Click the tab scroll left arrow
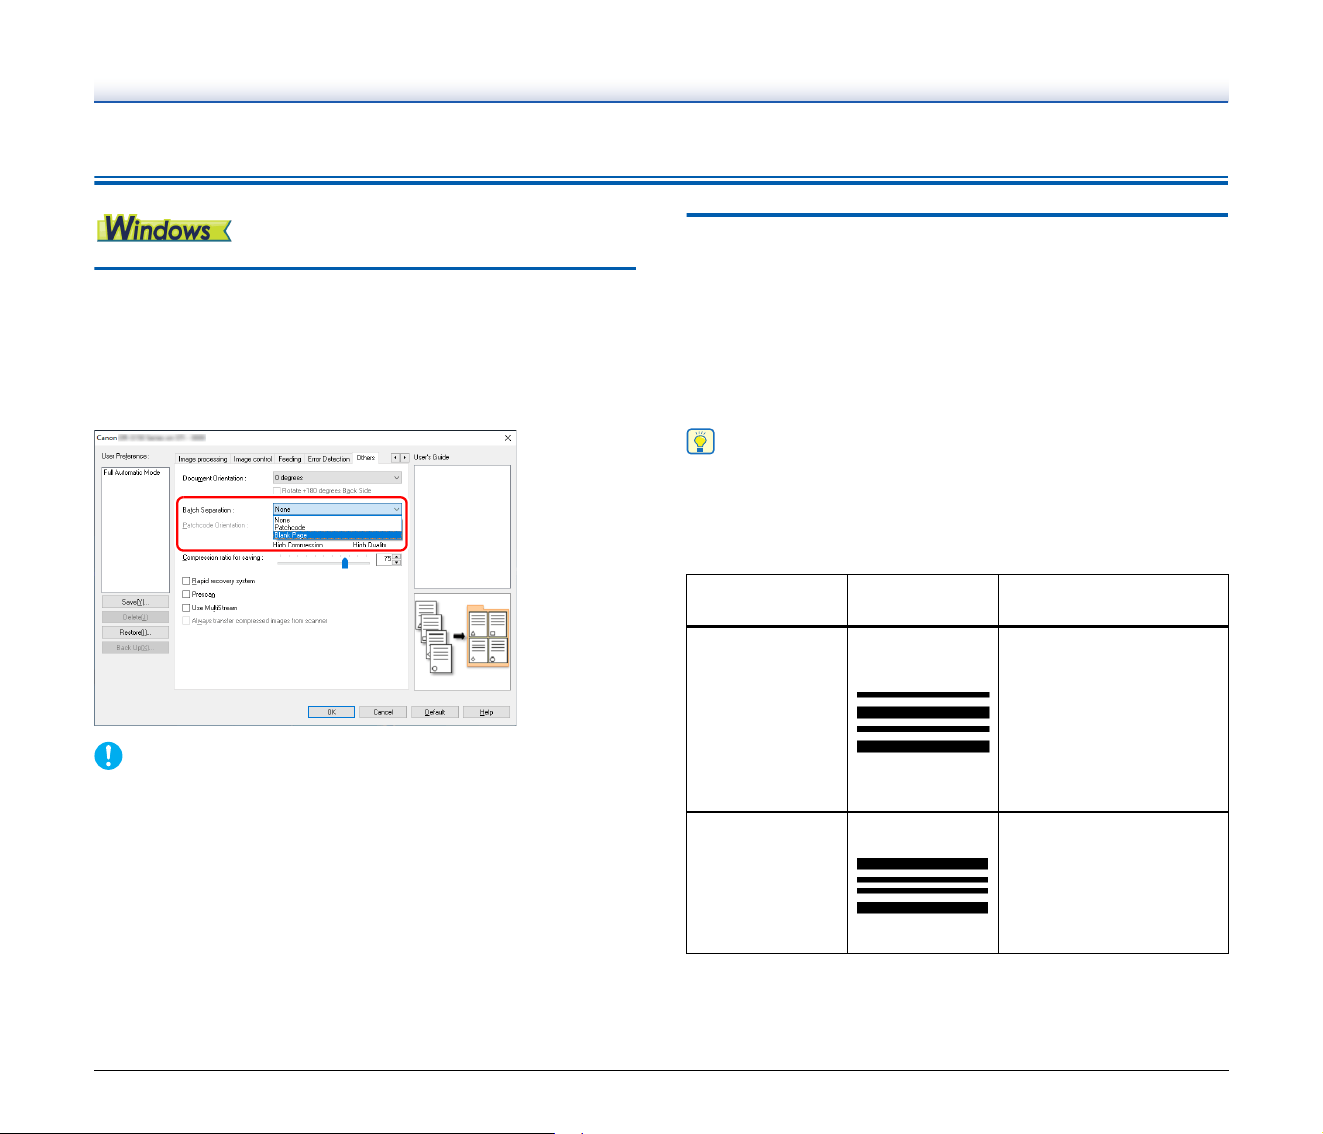This screenshot has width=1323, height=1134. pyautogui.click(x=395, y=457)
